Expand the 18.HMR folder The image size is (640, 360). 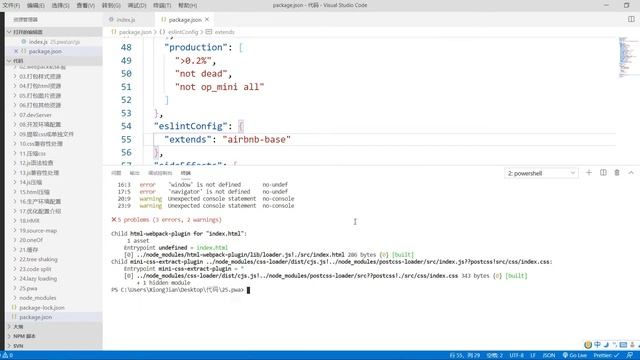pyautogui.click(x=53, y=221)
